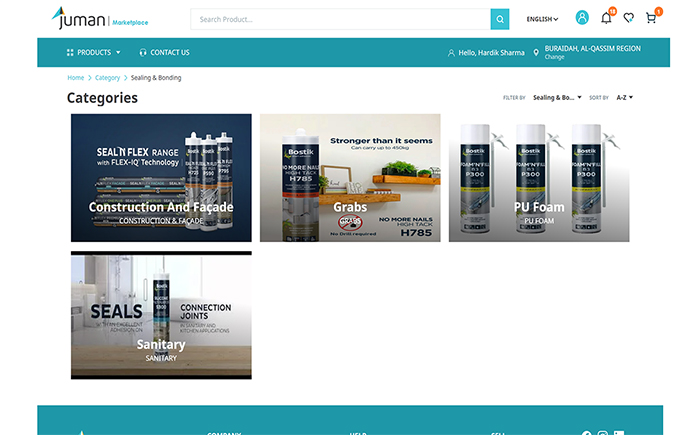The image size is (700, 435).
Task: Open the English language dropdown
Action: coord(542,19)
